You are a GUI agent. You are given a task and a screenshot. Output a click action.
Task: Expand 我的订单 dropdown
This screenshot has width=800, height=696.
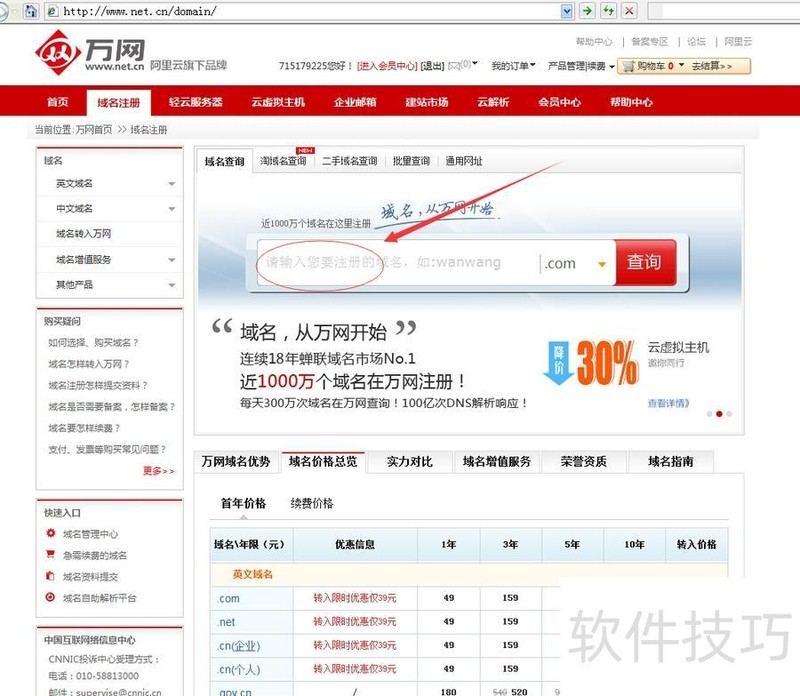click(513, 66)
